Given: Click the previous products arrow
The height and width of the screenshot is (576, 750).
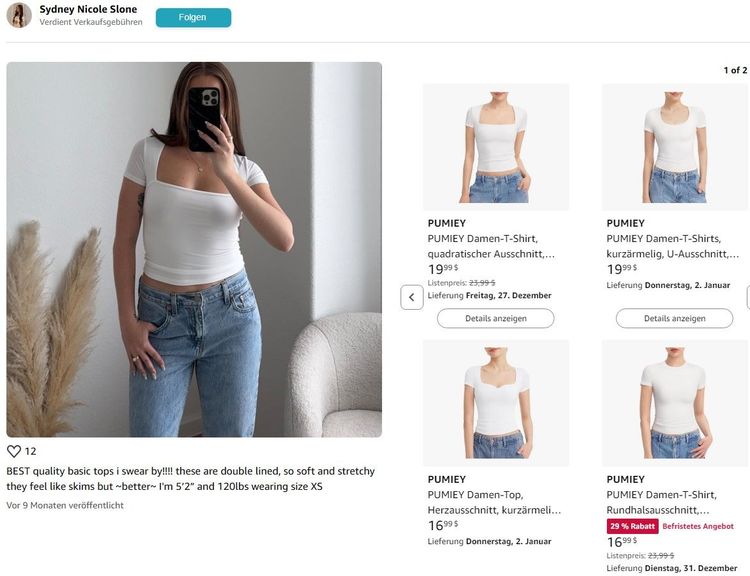Looking at the screenshot, I should click(x=412, y=297).
